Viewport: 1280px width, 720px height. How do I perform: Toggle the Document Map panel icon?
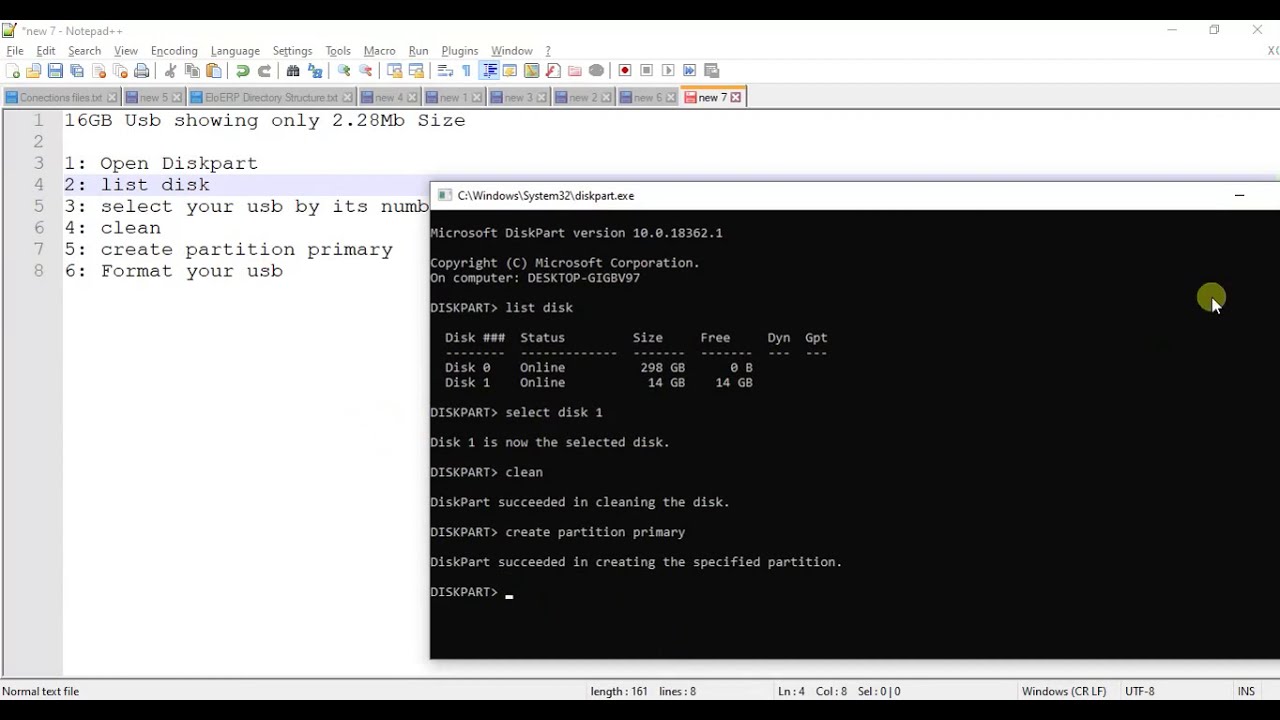532,70
